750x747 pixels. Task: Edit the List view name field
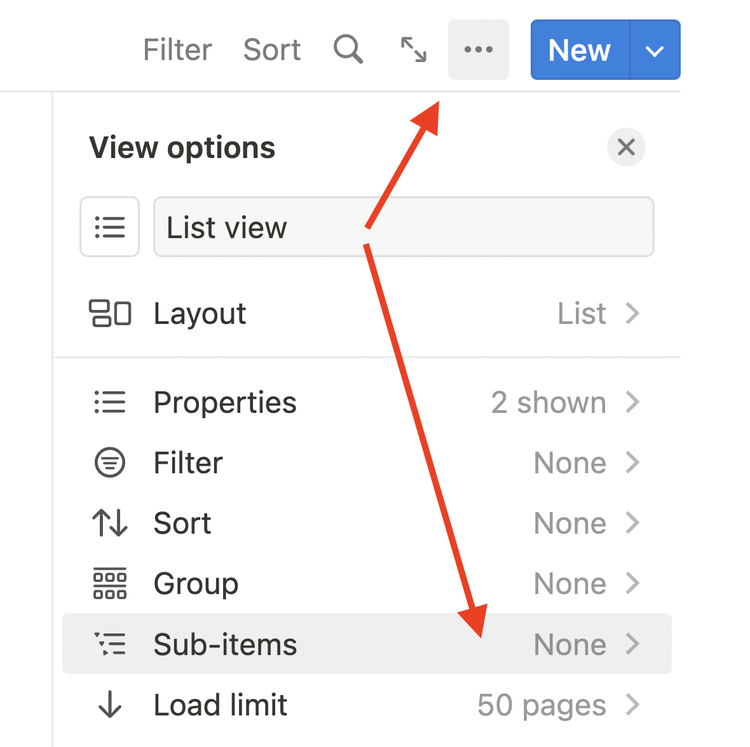tap(404, 227)
